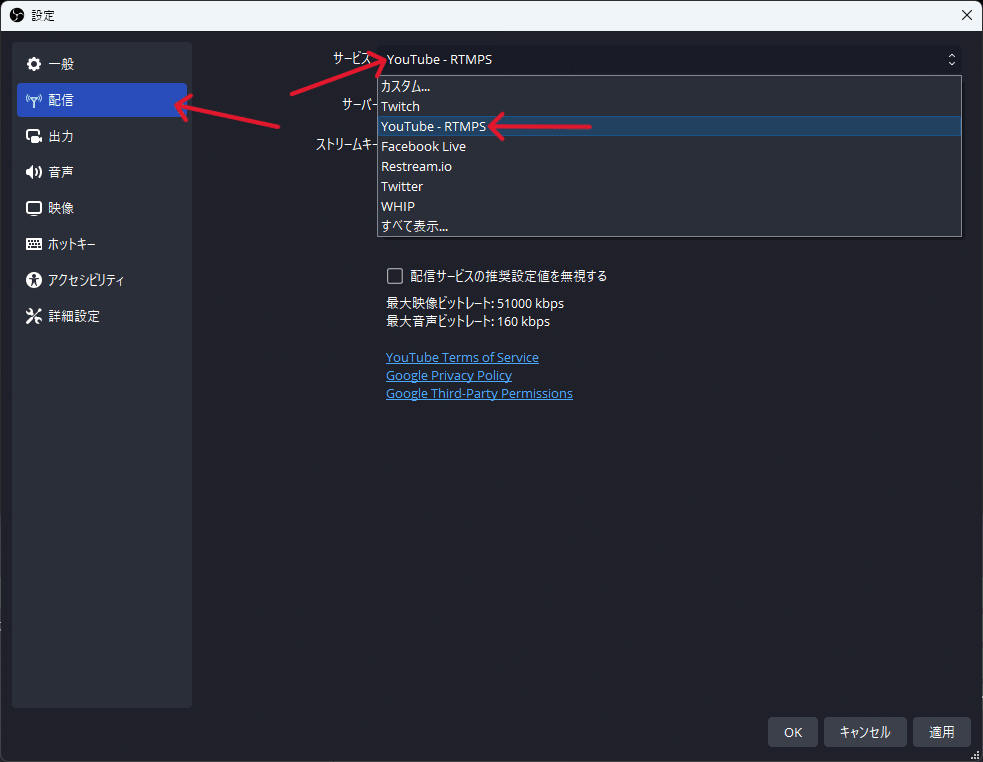Click the サービス combo box showing YouTube - RTMPS
This screenshot has height=762, width=983.
pyautogui.click(x=670, y=60)
